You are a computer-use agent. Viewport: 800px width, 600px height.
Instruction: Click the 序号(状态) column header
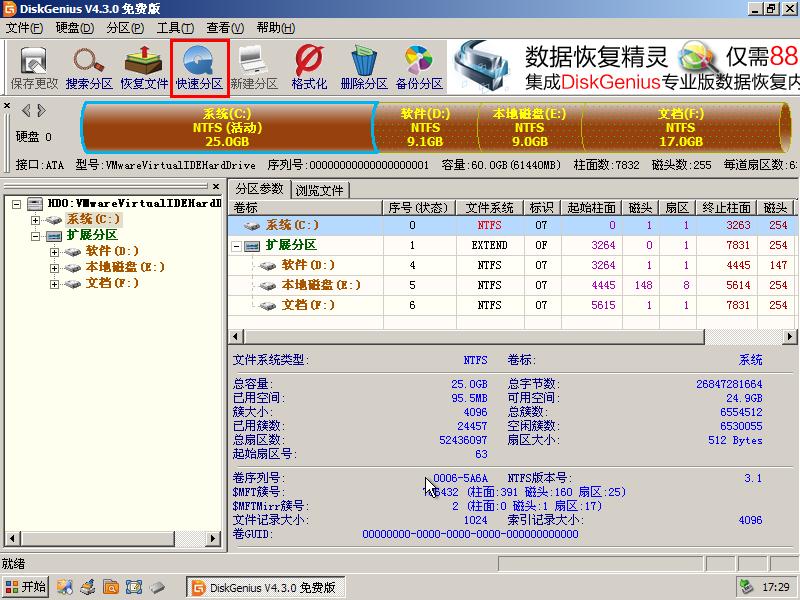418,208
